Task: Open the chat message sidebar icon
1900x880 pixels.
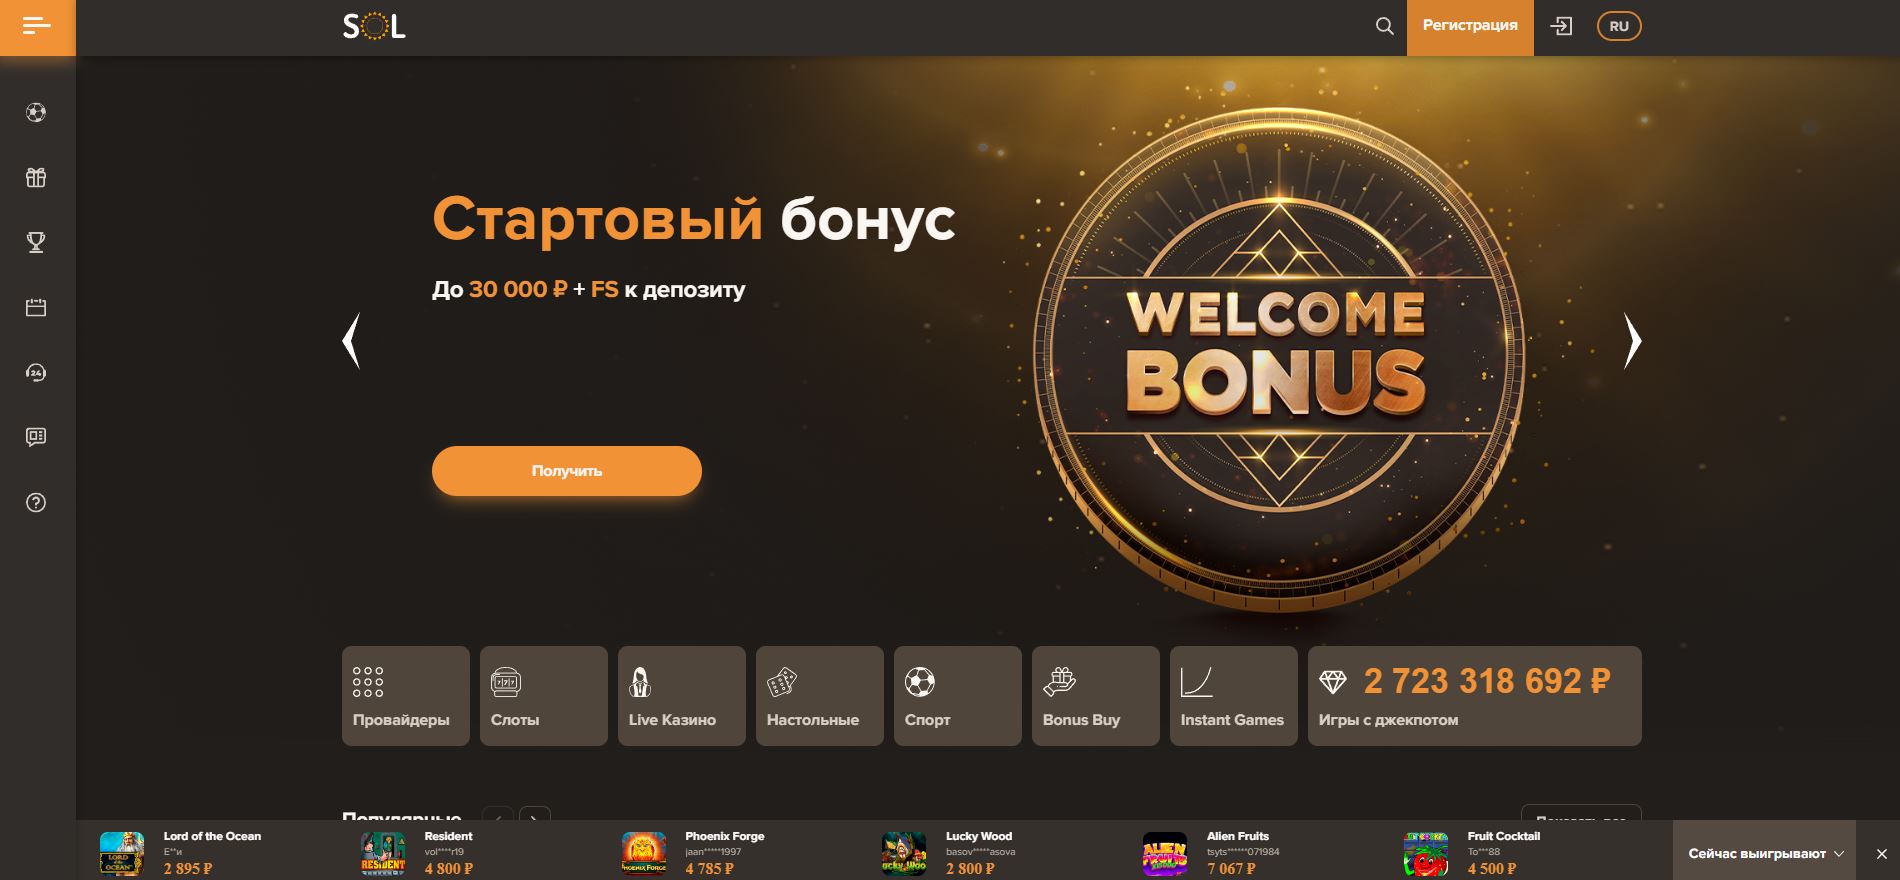Action: click(36, 437)
